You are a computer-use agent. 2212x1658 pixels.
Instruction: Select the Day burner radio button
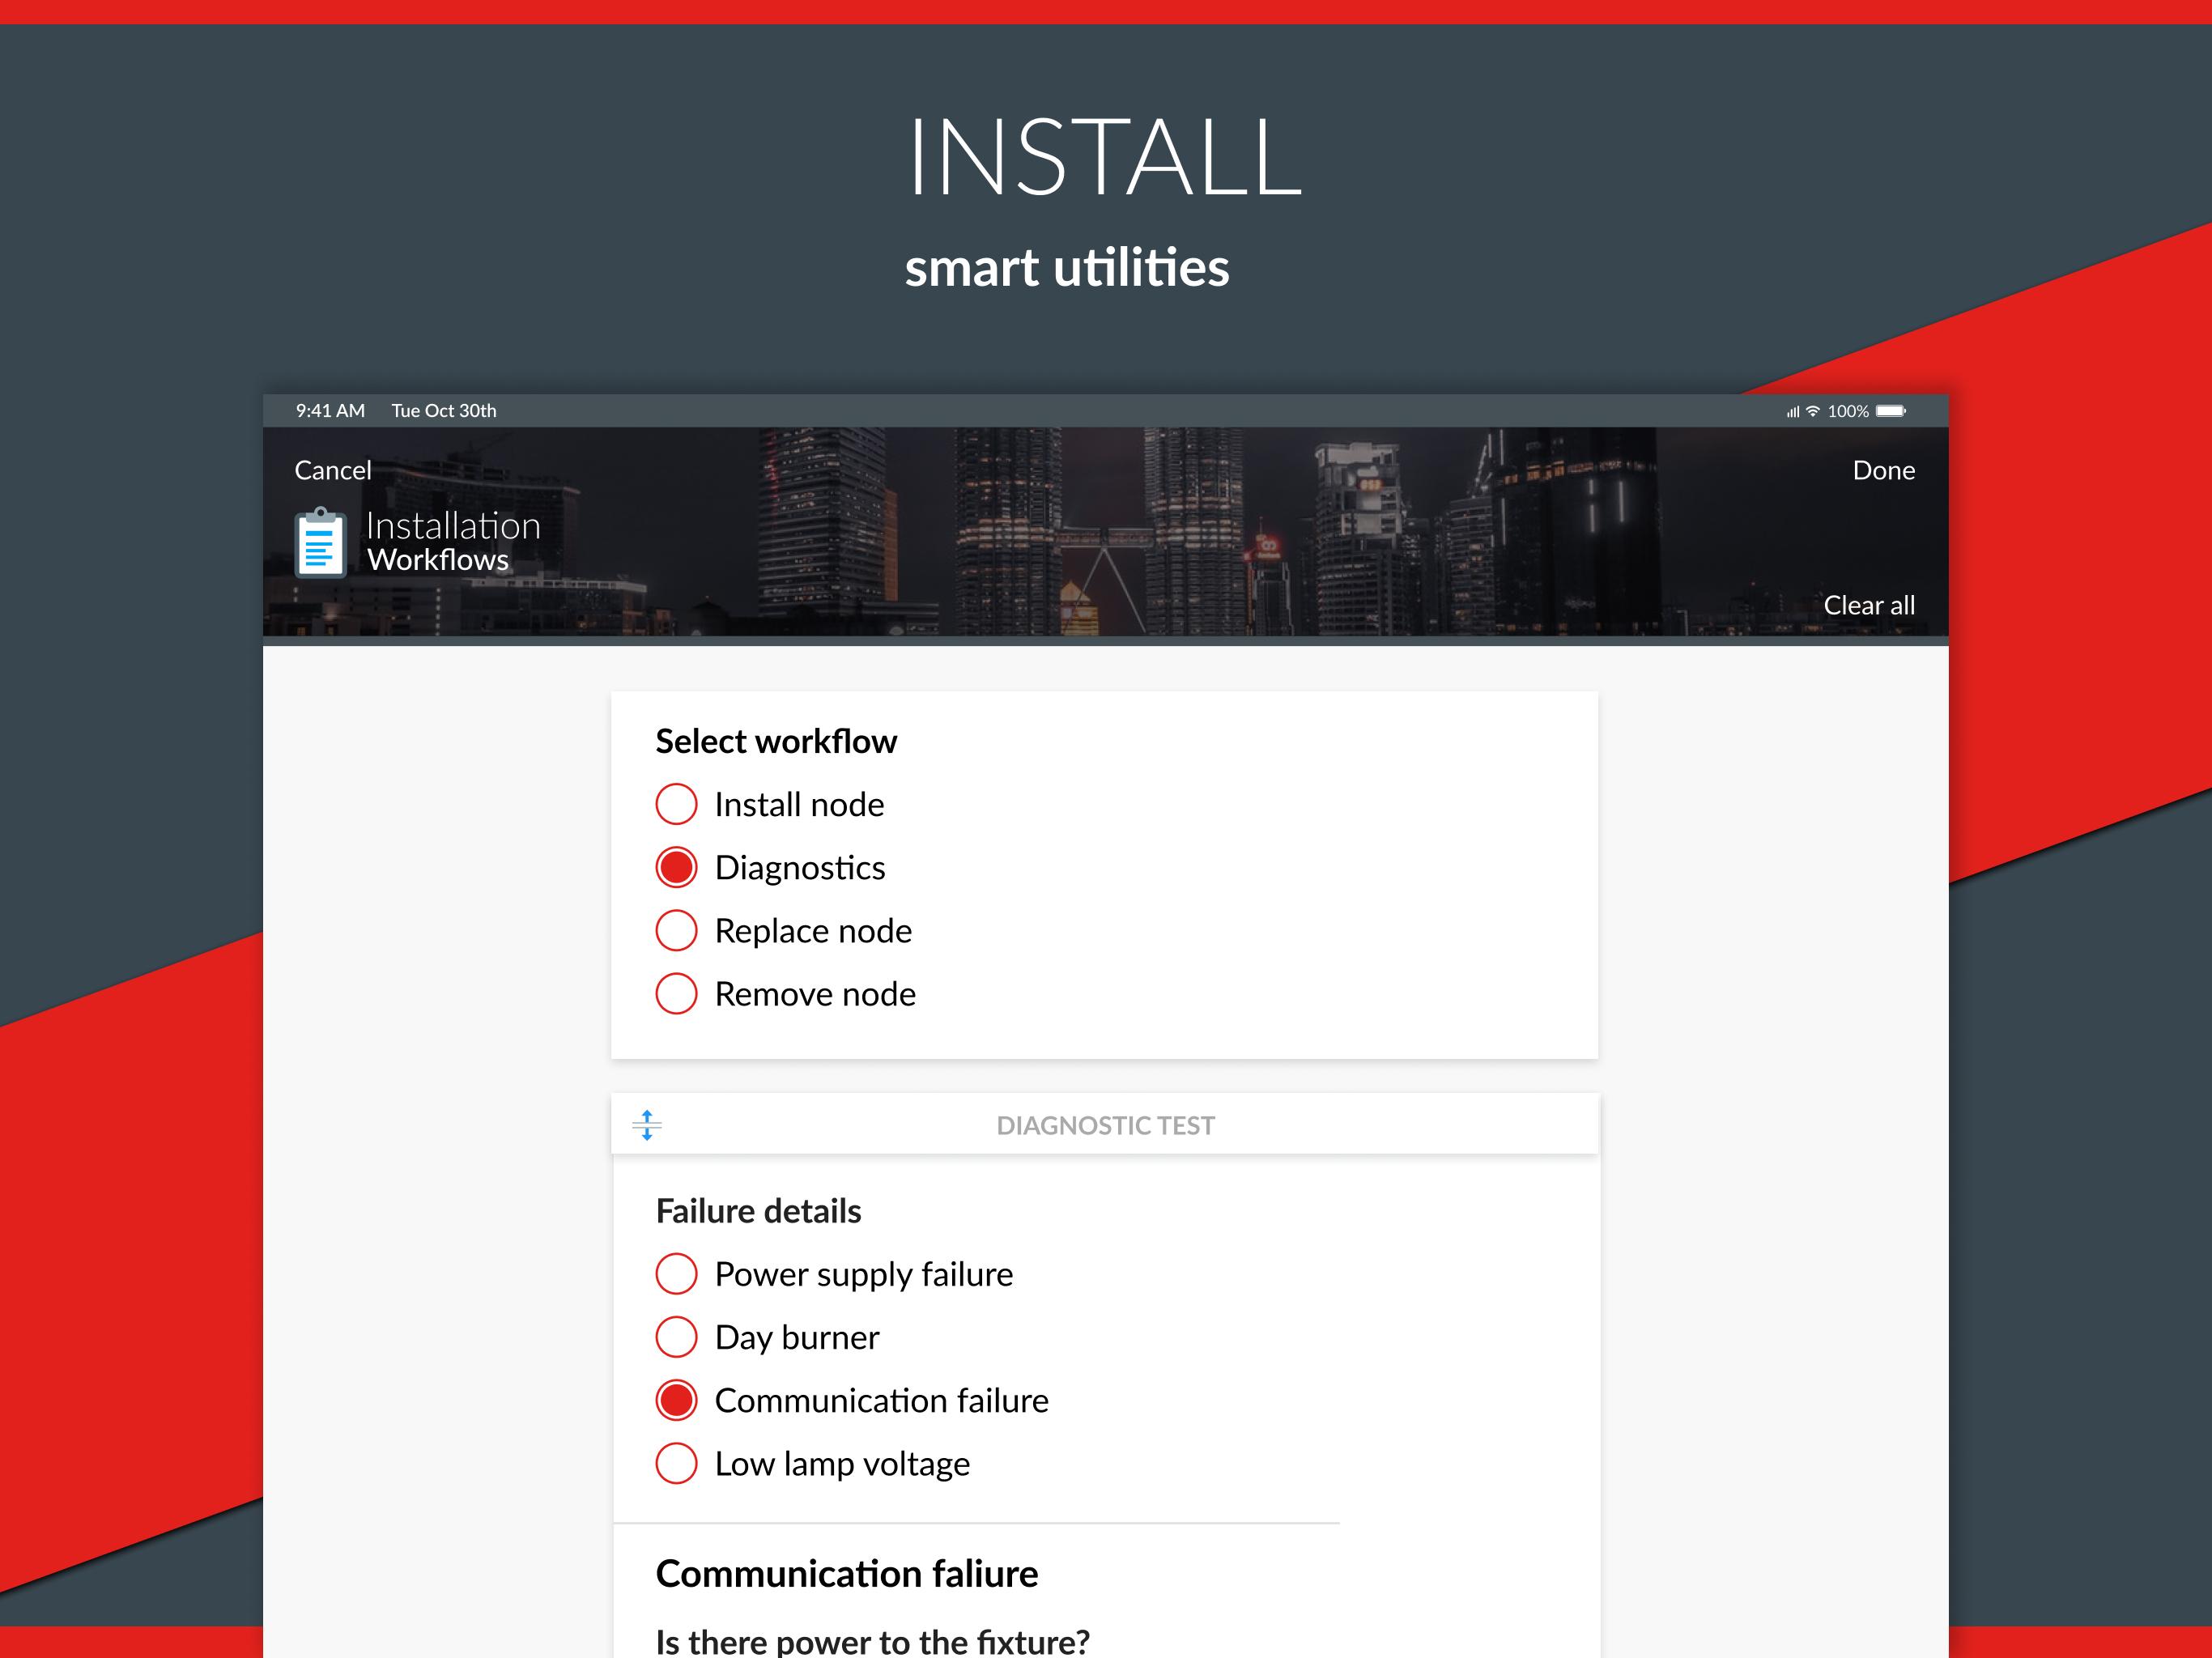[676, 1337]
